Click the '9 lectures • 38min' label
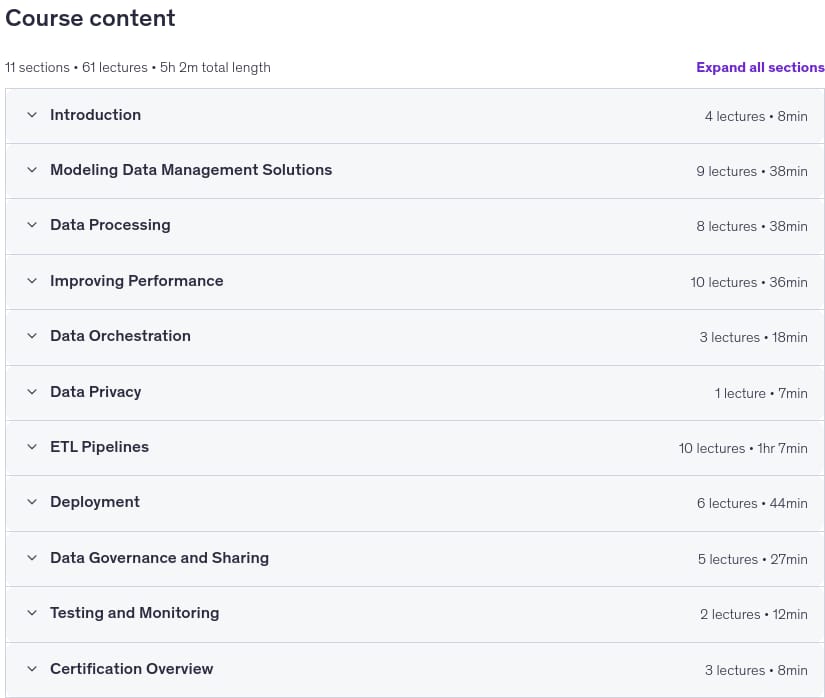 pyautogui.click(x=752, y=171)
